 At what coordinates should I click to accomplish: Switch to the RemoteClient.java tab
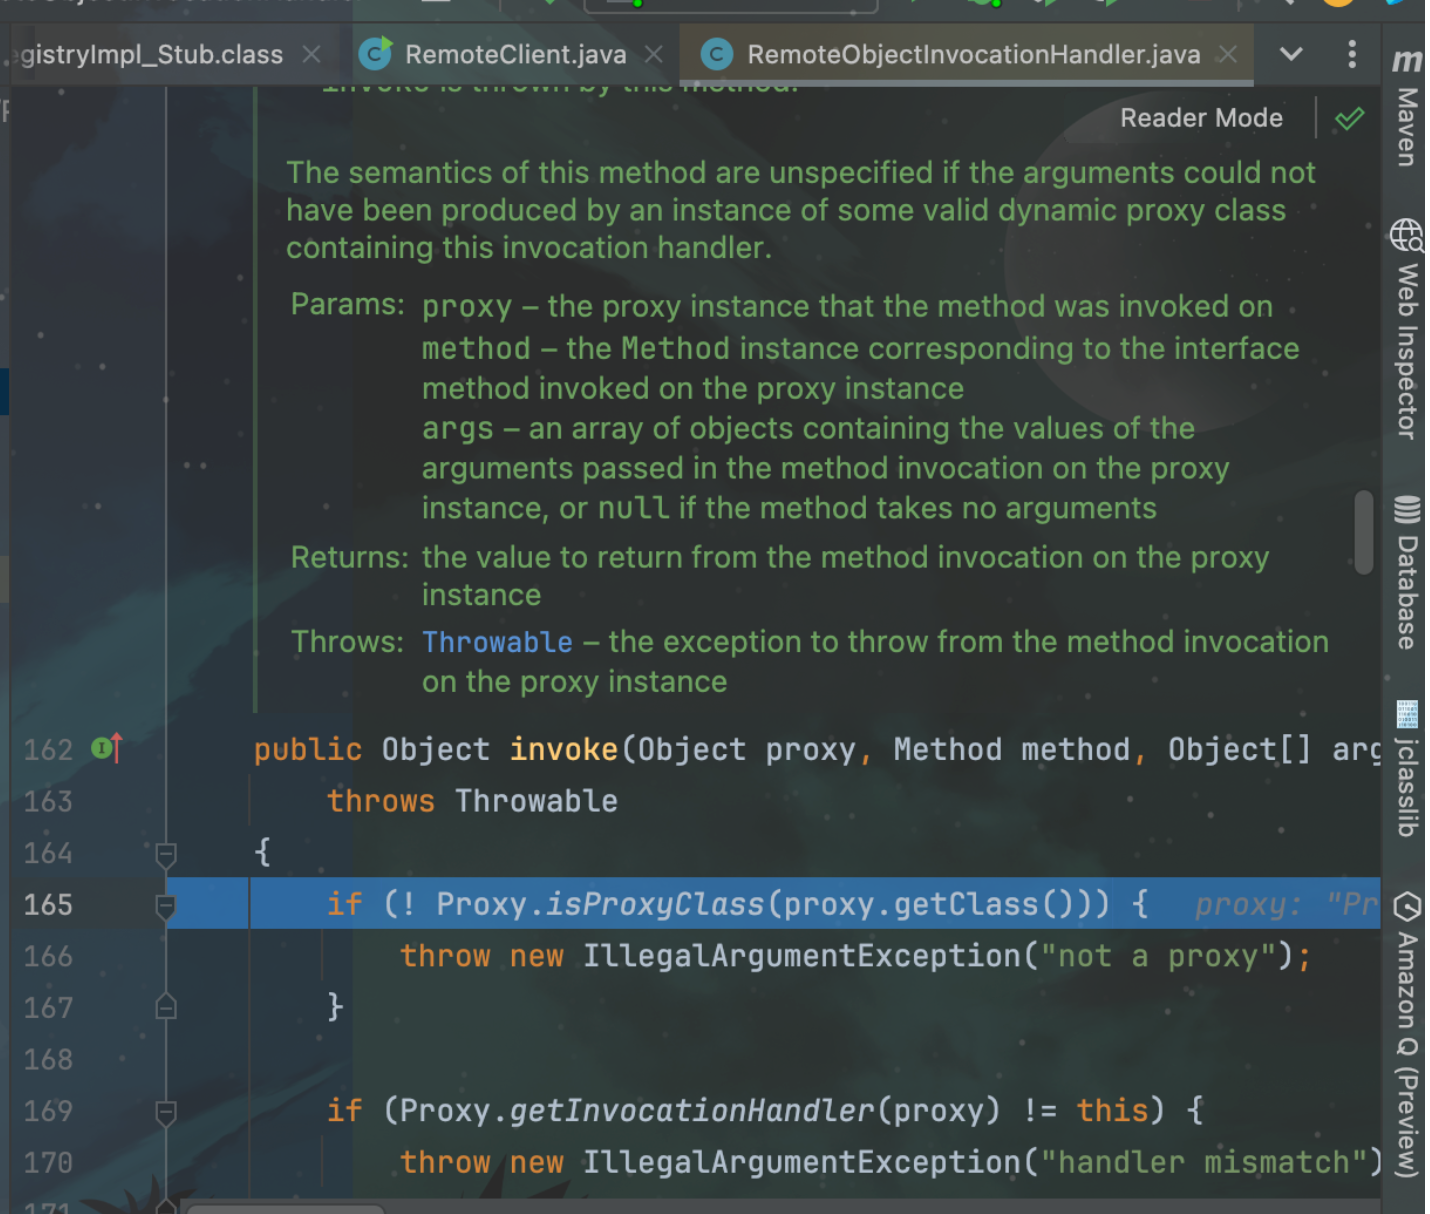pyautogui.click(x=514, y=54)
